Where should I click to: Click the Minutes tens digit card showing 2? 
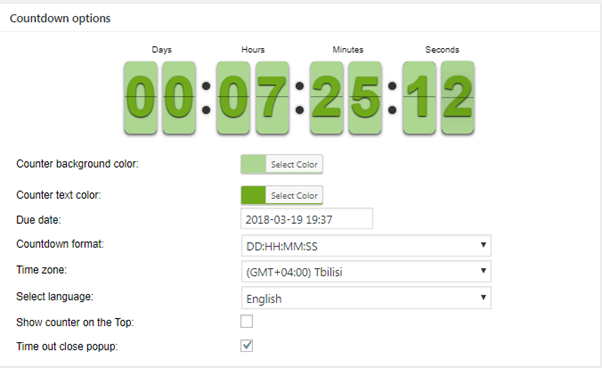pyautogui.click(x=327, y=98)
